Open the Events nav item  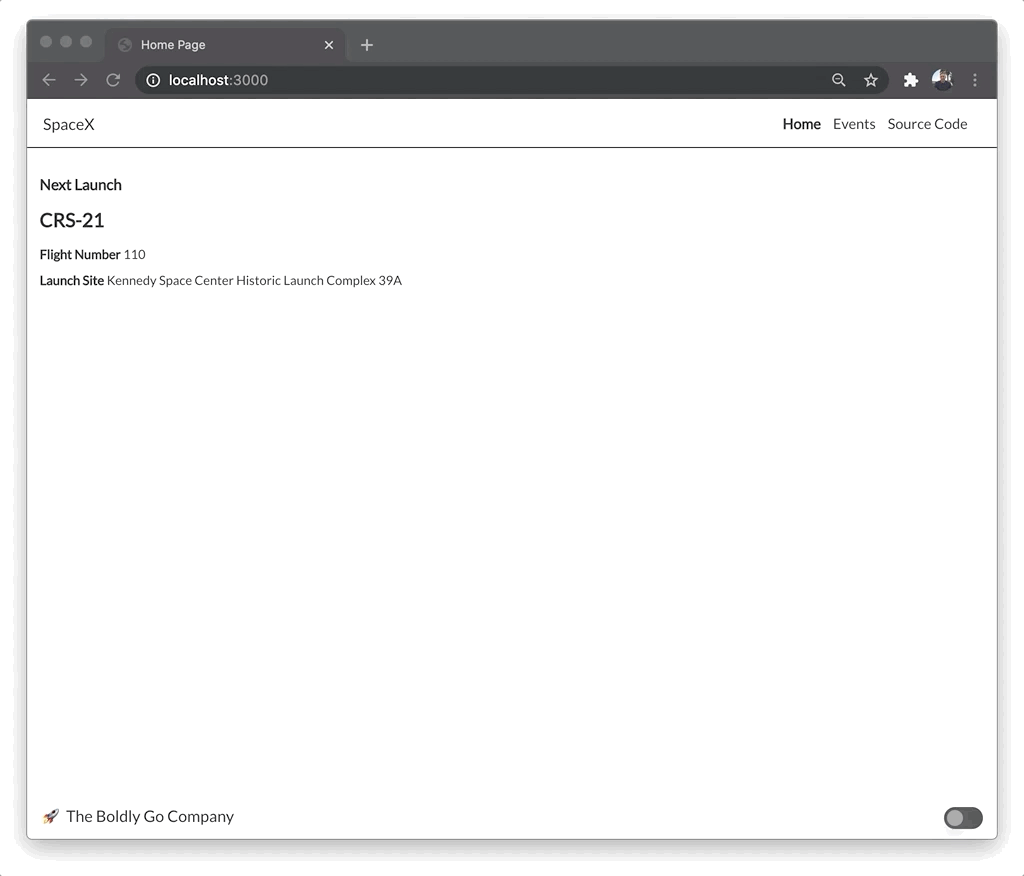[854, 124]
